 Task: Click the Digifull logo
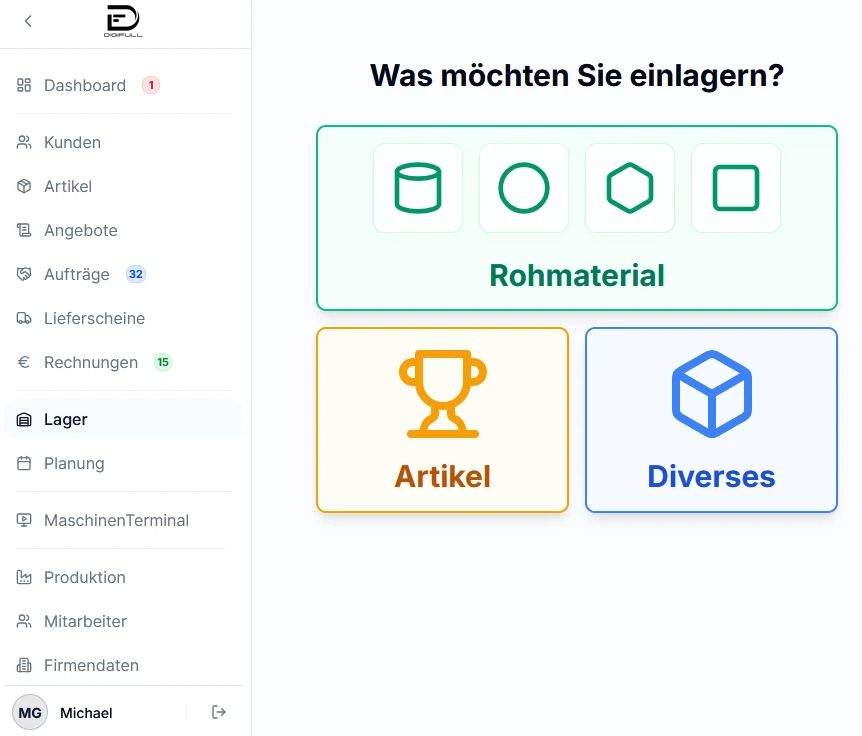click(x=123, y=21)
